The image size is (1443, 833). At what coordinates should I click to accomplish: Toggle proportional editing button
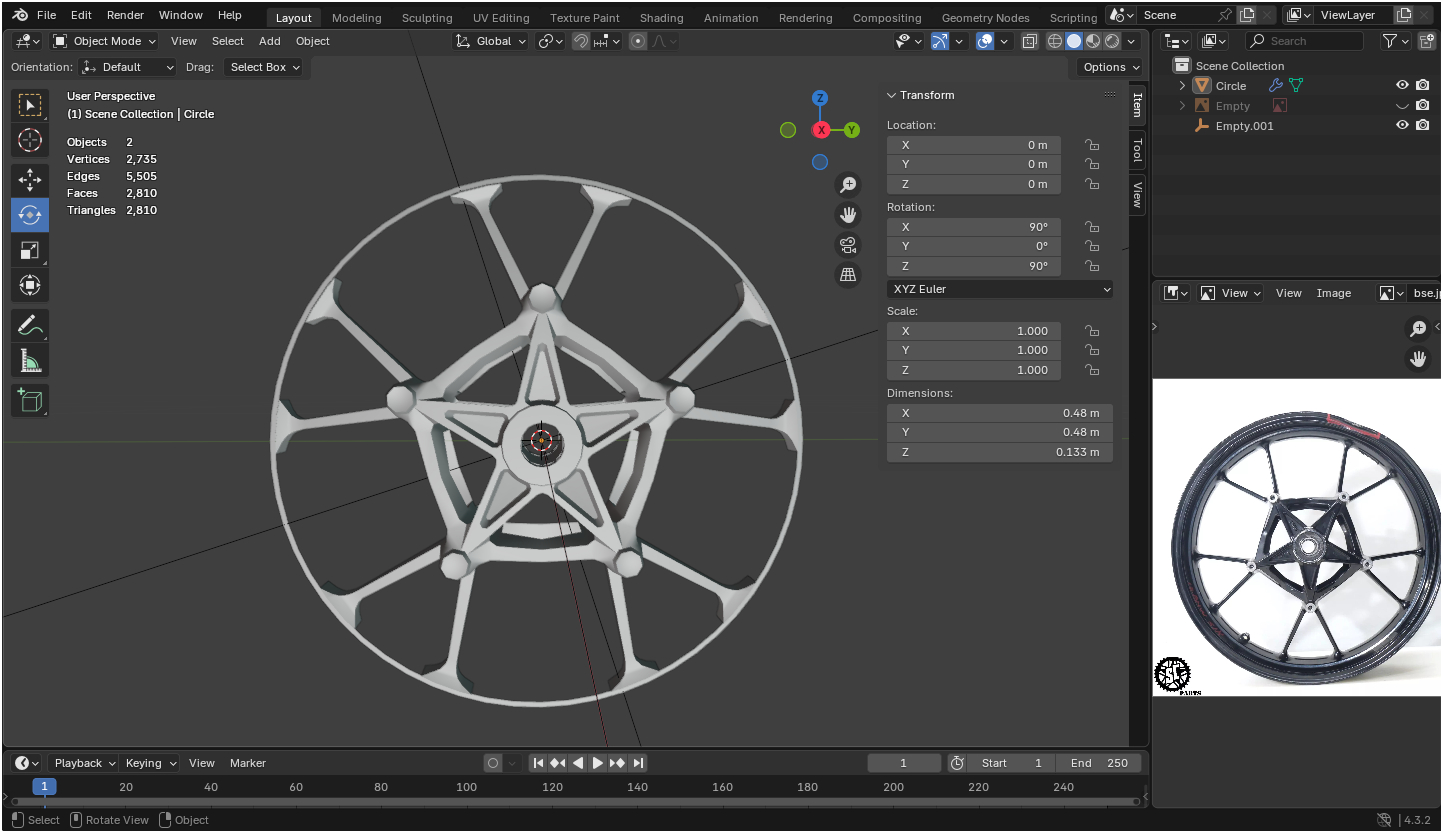[638, 41]
